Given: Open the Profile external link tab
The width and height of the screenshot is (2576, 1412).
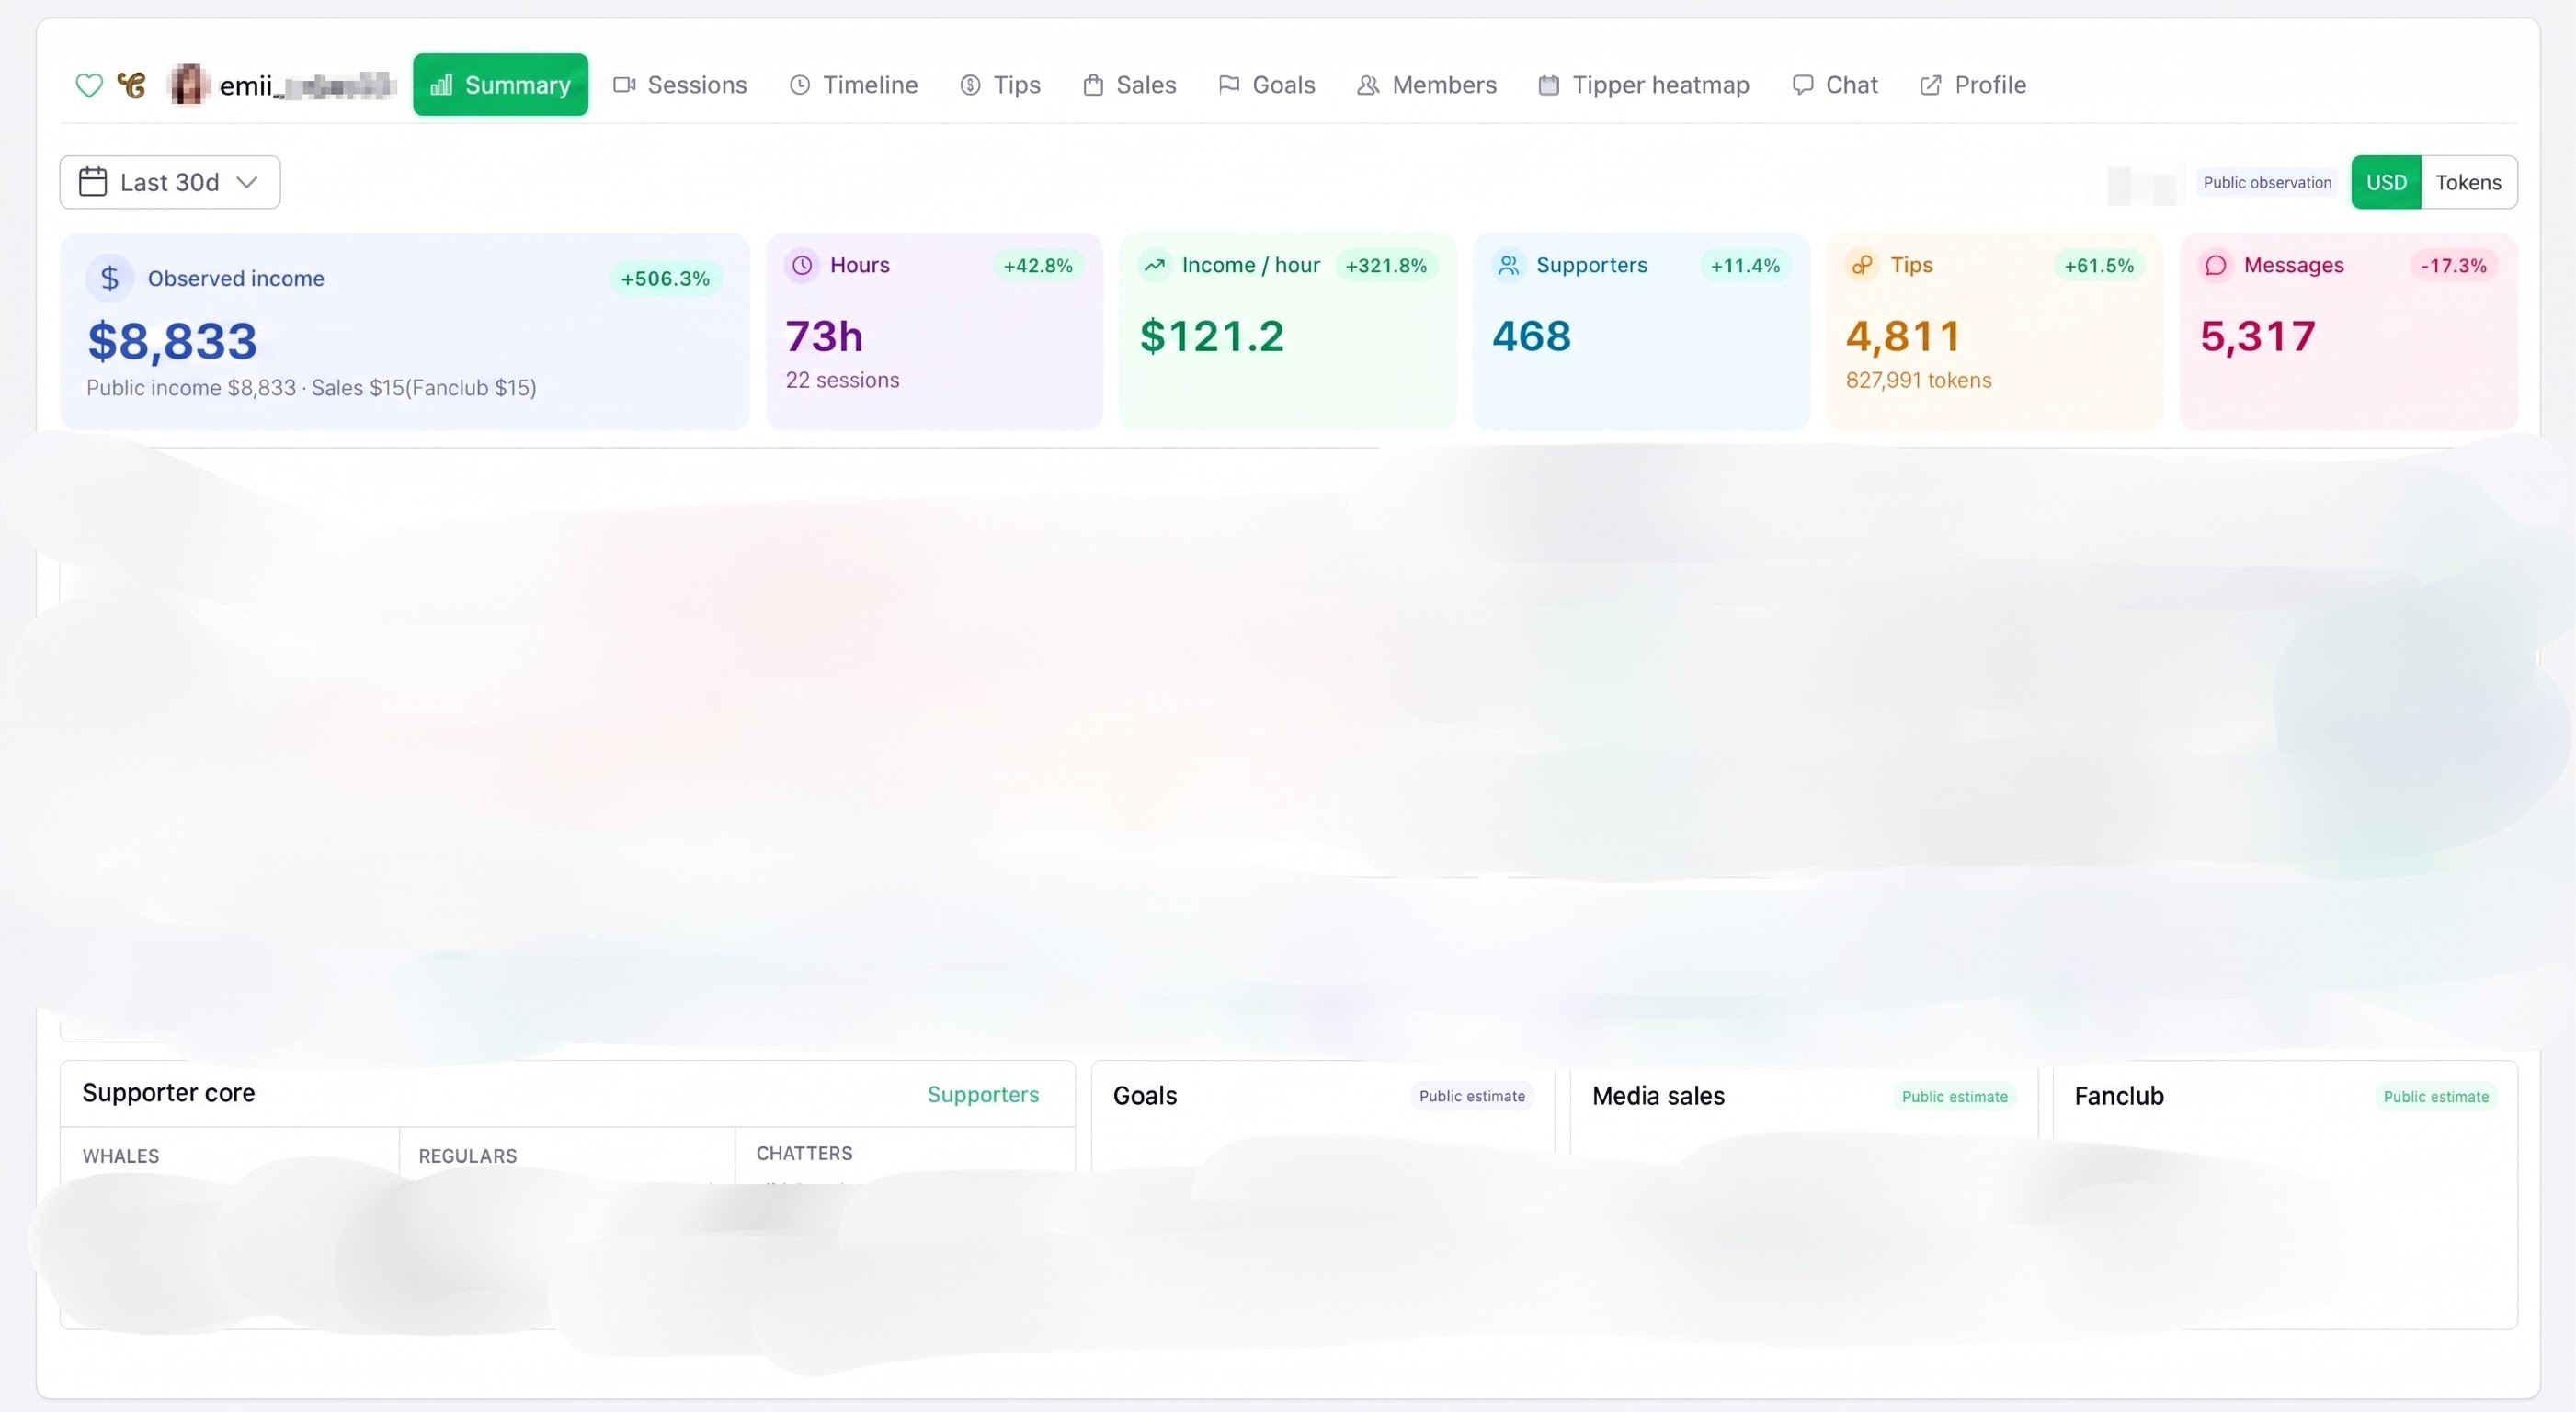Looking at the screenshot, I should [x=1972, y=85].
